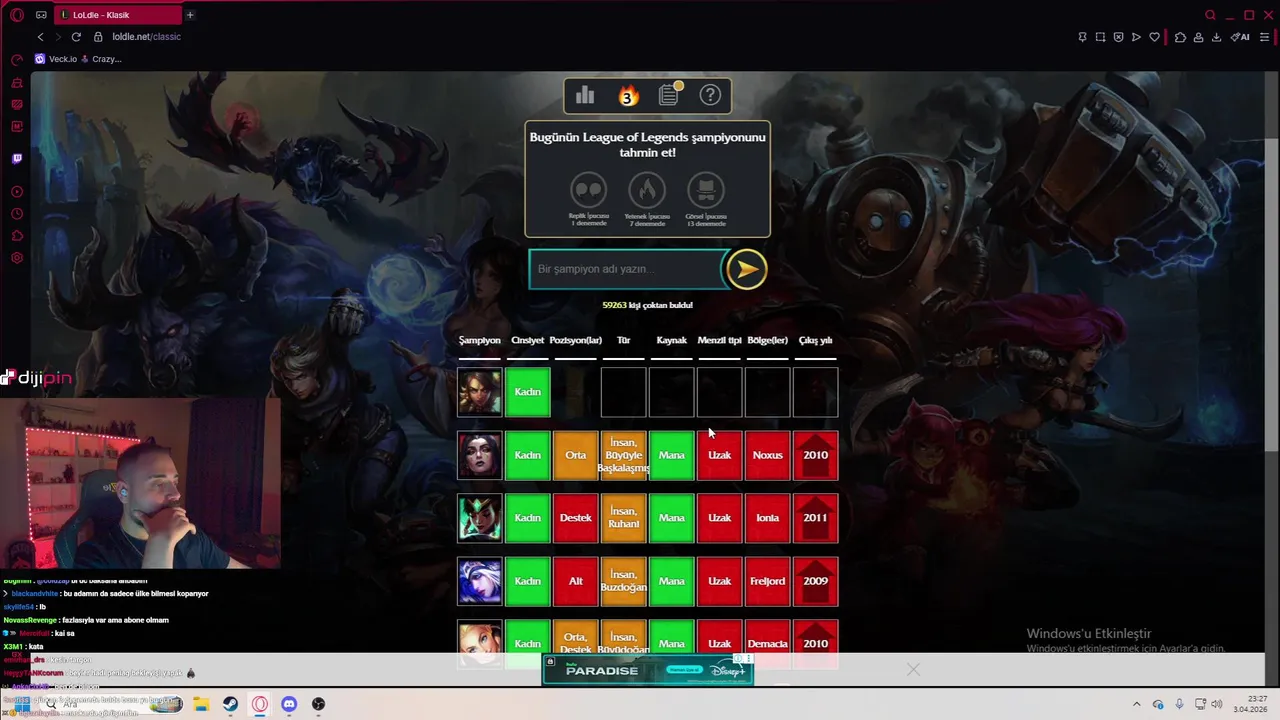1280x720 pixels.
Task: Click the snapshot capture icon in toolbar
Action: point(1100,37)
